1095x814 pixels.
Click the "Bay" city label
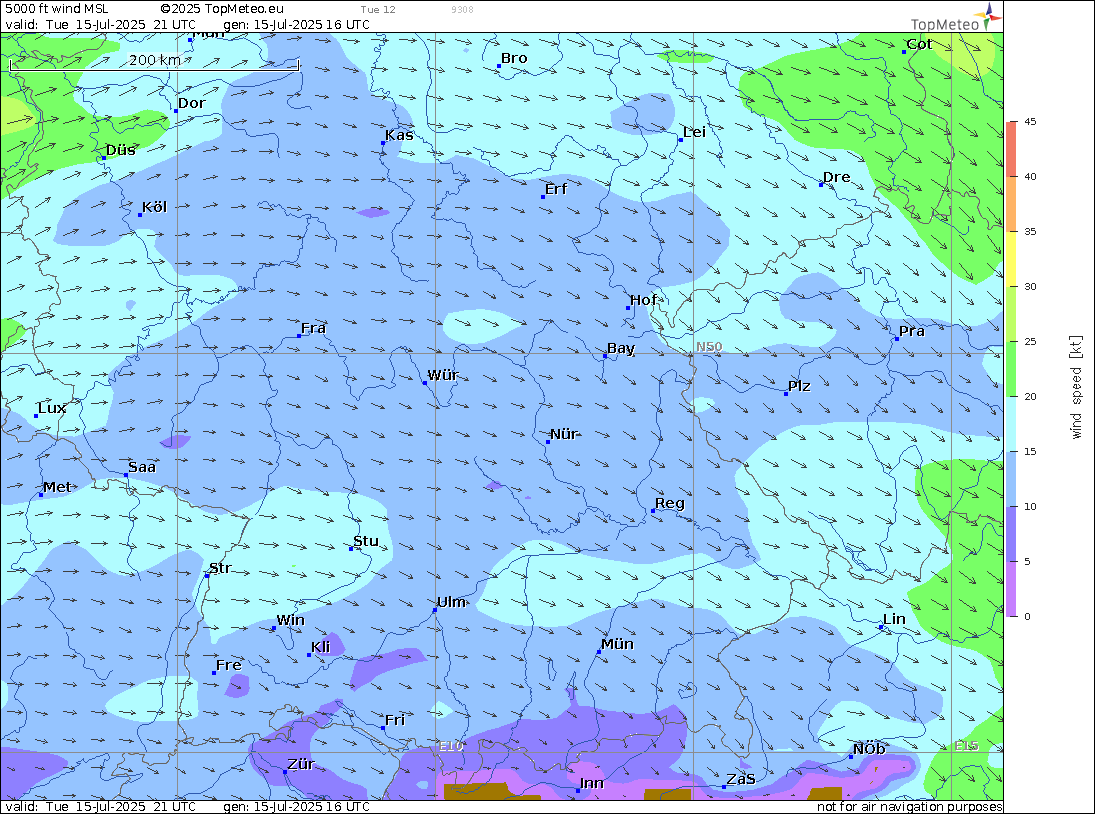(621, 348)
